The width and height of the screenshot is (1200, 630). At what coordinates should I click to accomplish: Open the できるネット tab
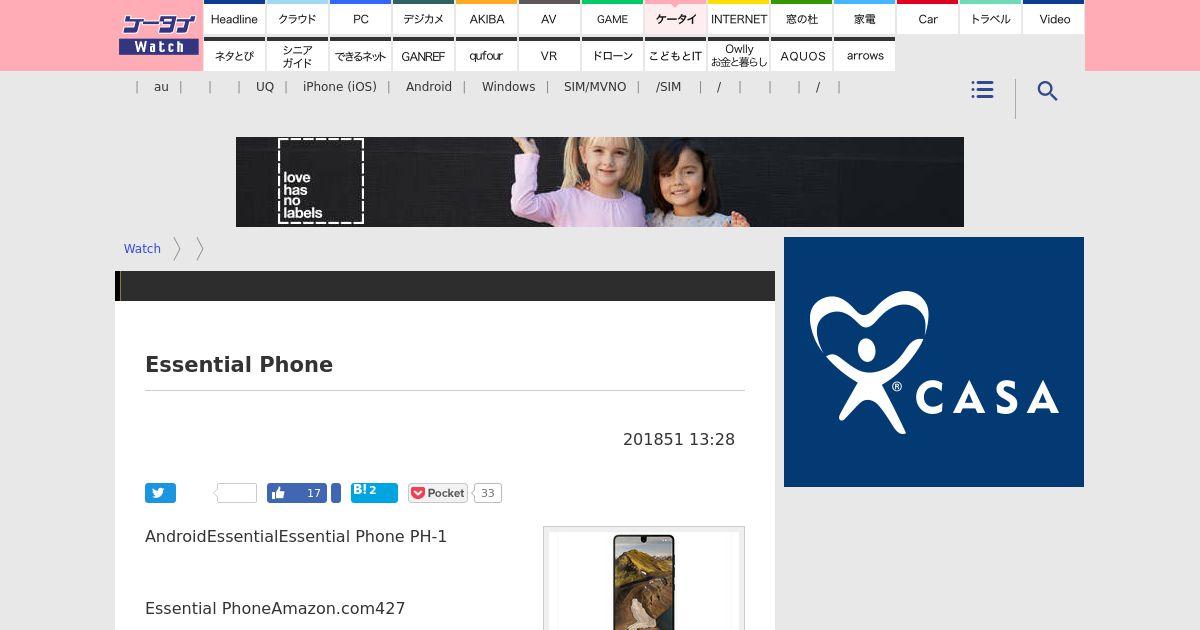[x=360, y=56]
